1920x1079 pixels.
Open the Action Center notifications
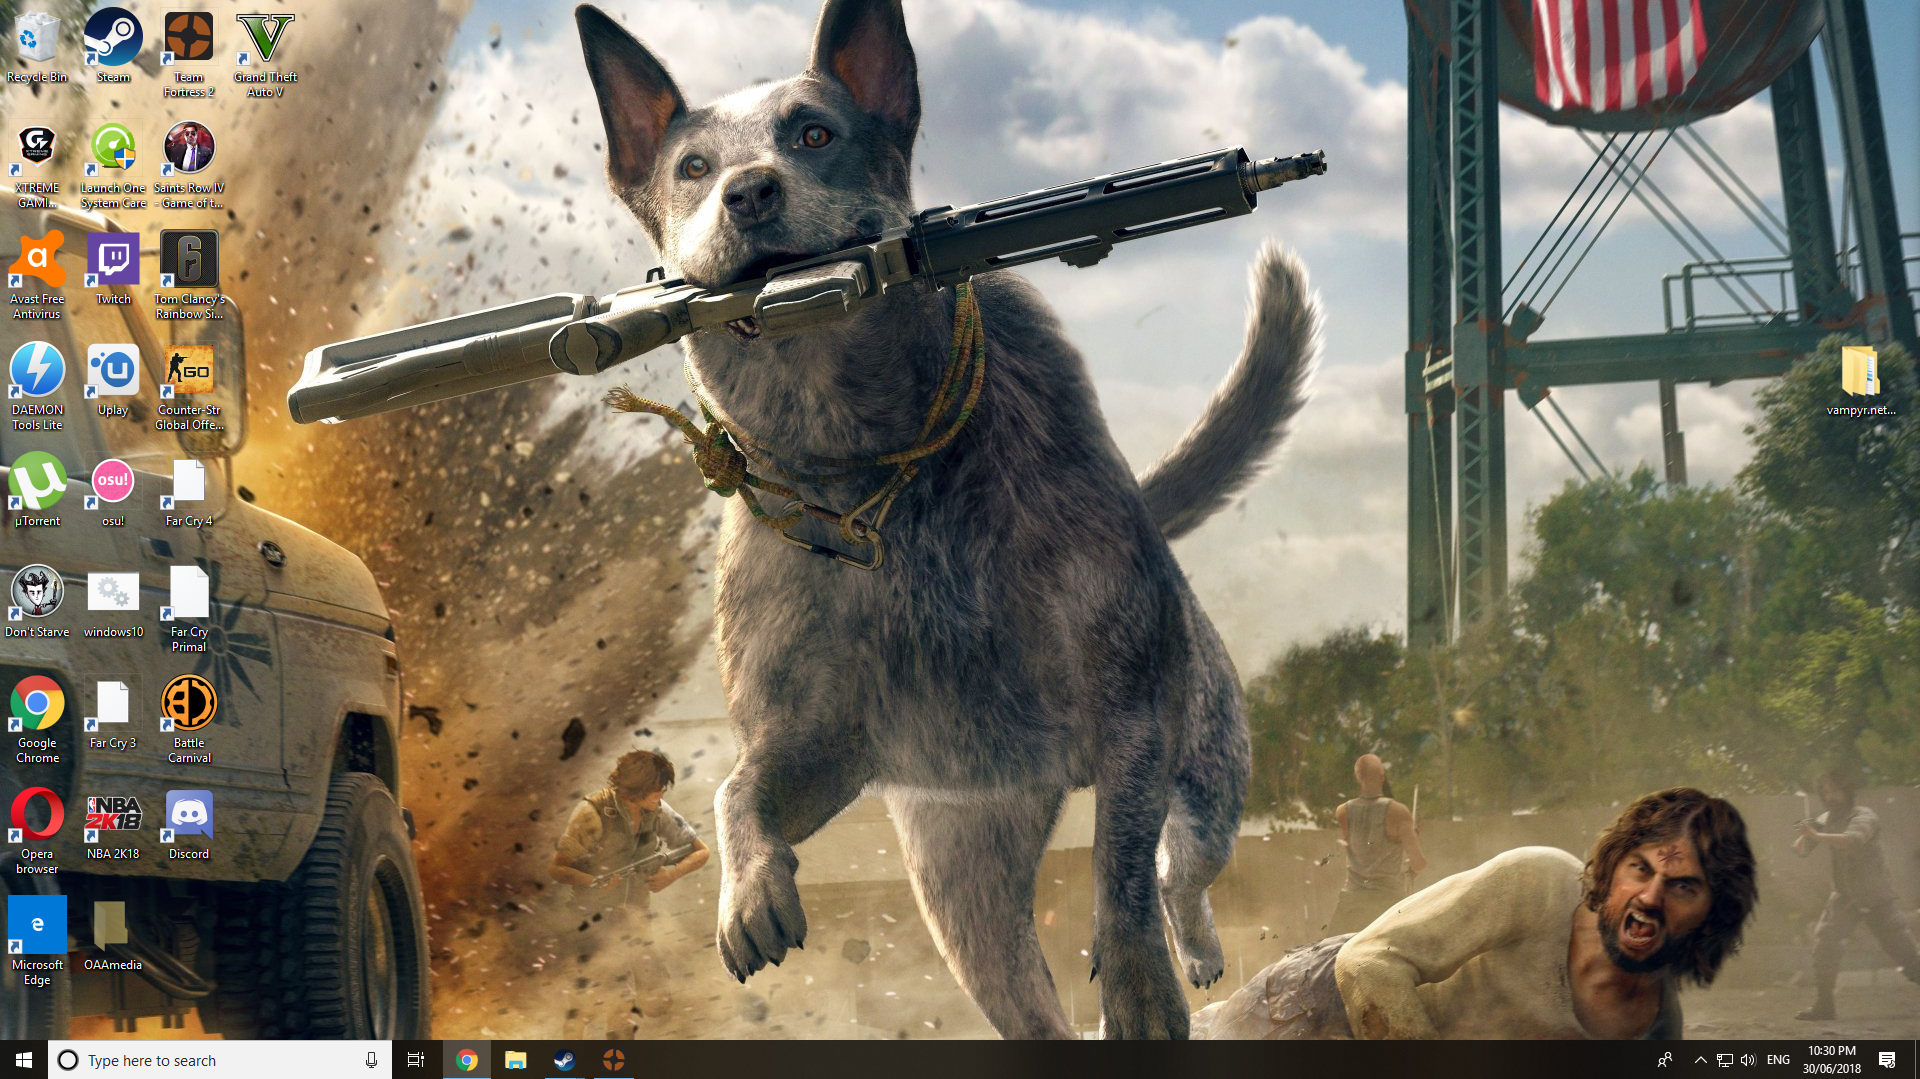[x=1887, y=1060]
